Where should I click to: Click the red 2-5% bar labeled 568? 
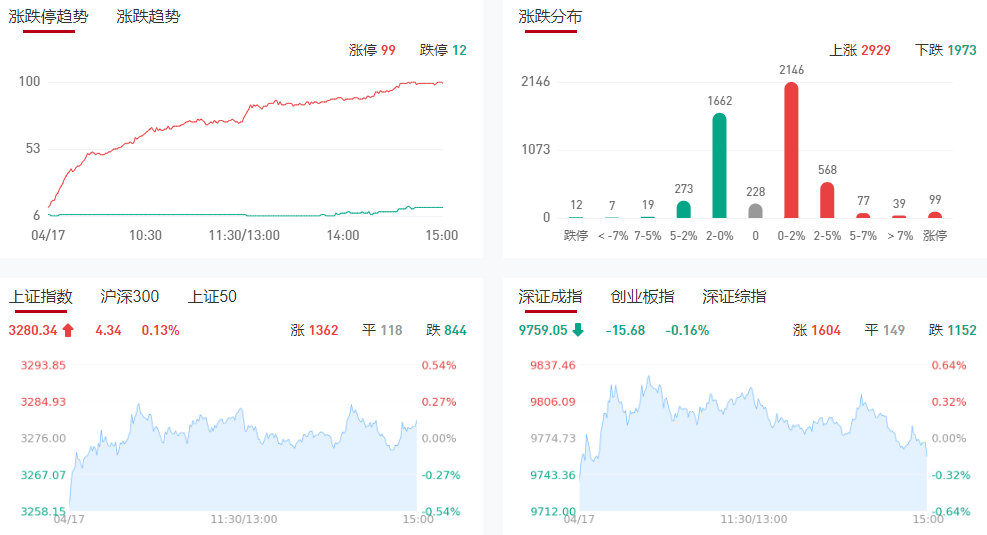click(827, 200)
